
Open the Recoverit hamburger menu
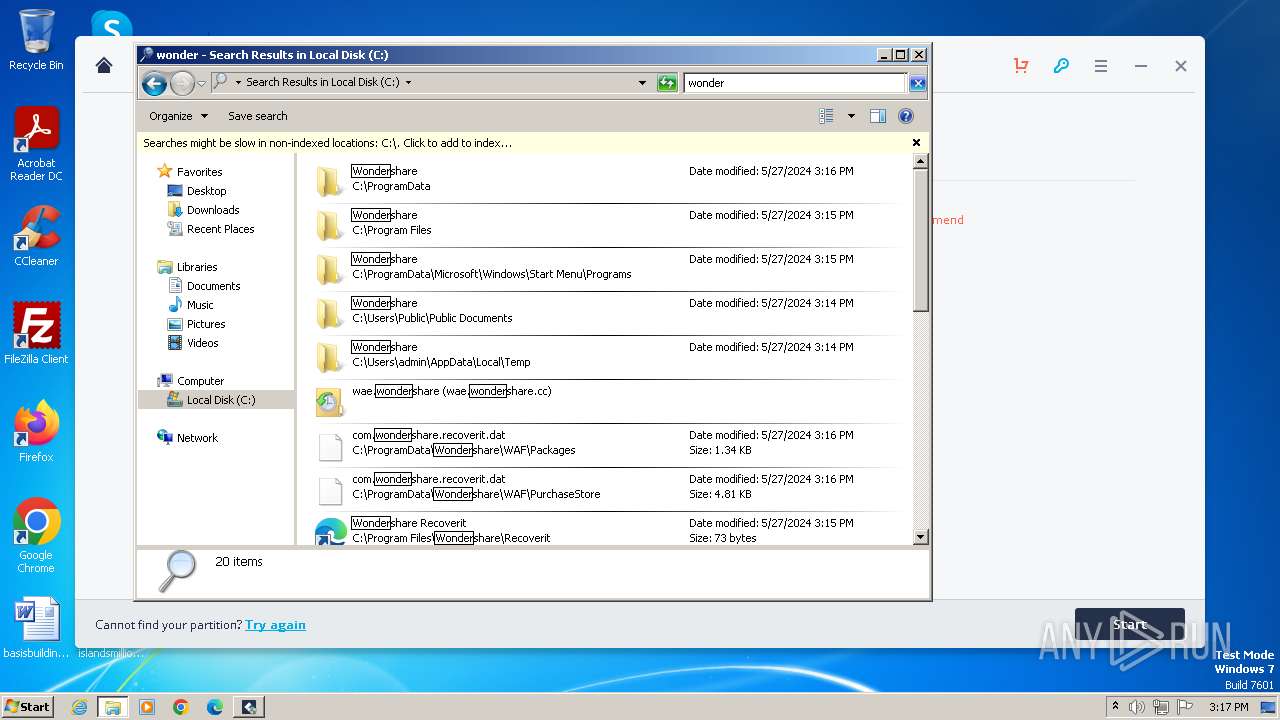click(x=1101, y=66)
